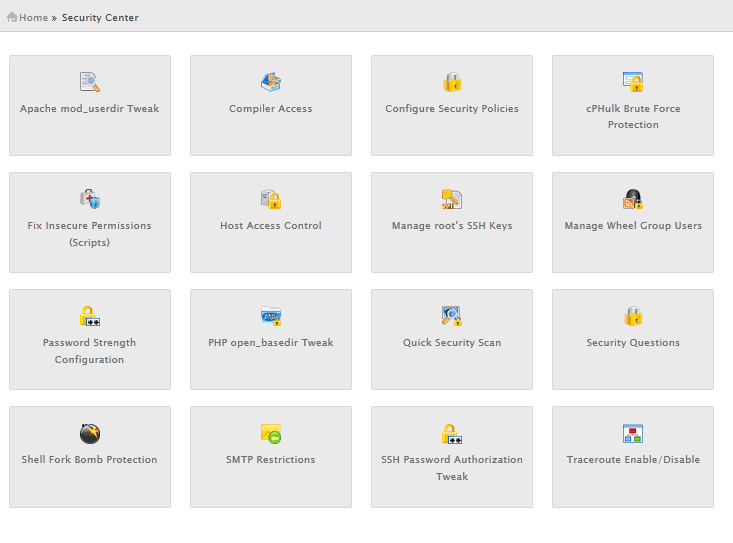The width and height of the screenshot is (733, 543).
Task: Click the Compiler Access icon
Action: click(x=271, y=82)
